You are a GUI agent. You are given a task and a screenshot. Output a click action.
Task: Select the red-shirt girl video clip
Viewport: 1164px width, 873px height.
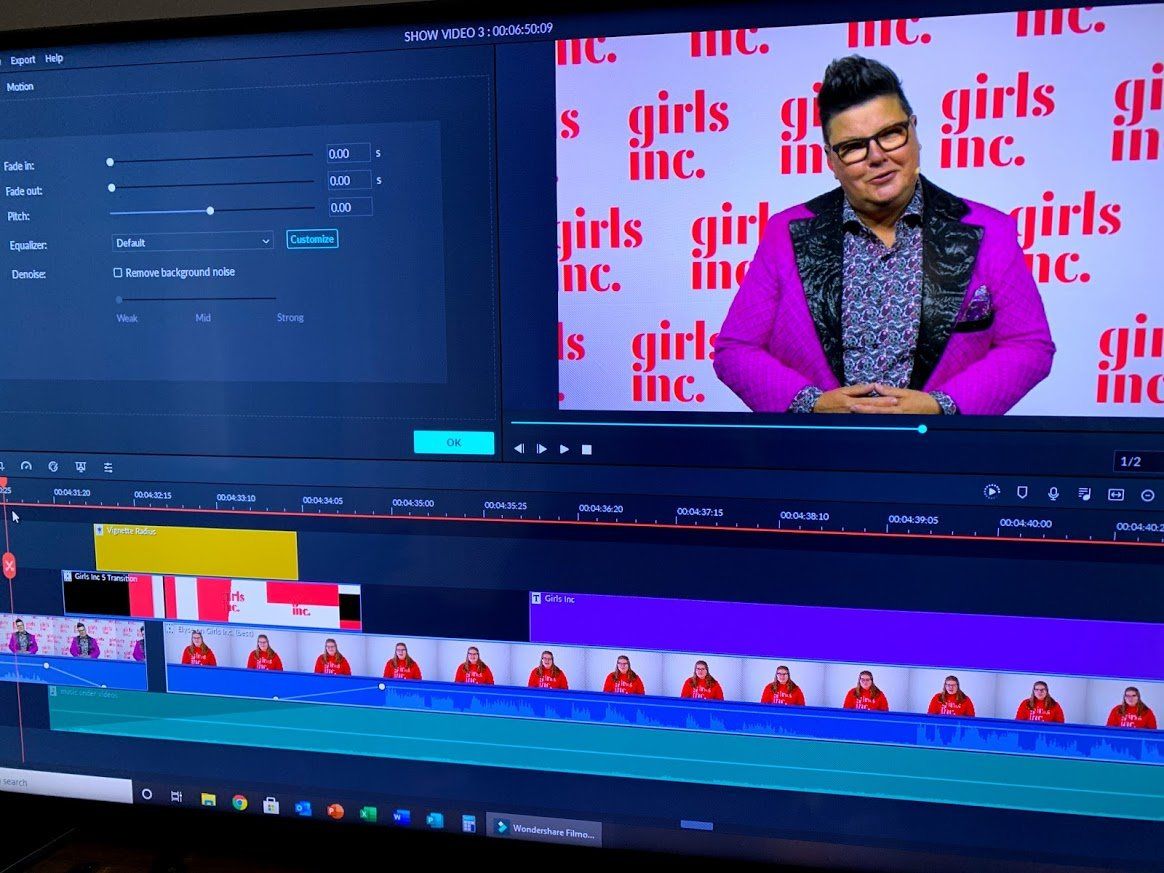pyautogui.click(x=664, y=694)
